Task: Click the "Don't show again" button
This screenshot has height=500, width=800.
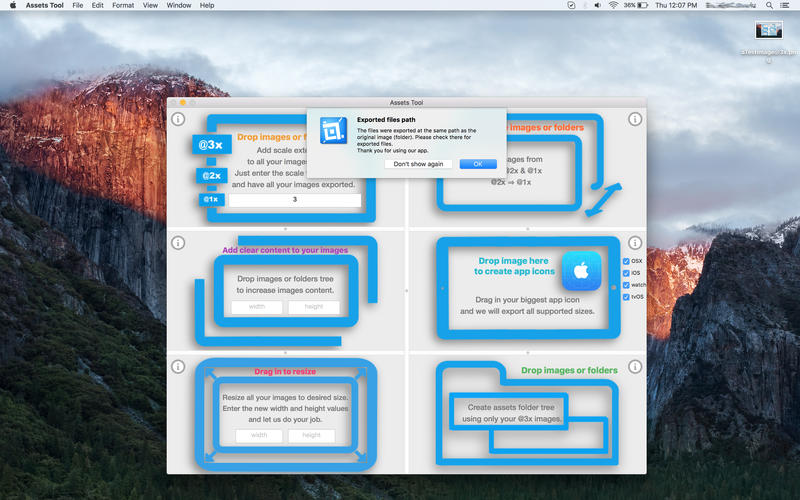Action: pos(418,164)
